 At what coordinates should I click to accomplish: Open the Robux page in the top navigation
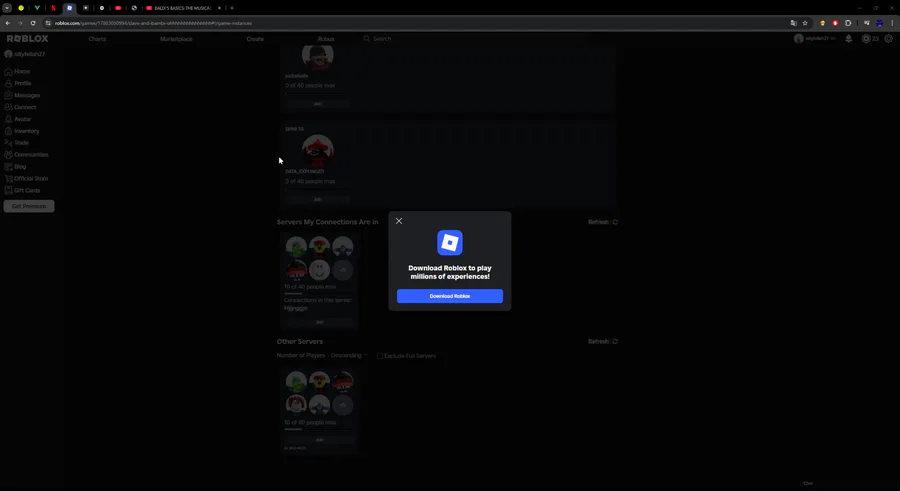pos(326,39)
